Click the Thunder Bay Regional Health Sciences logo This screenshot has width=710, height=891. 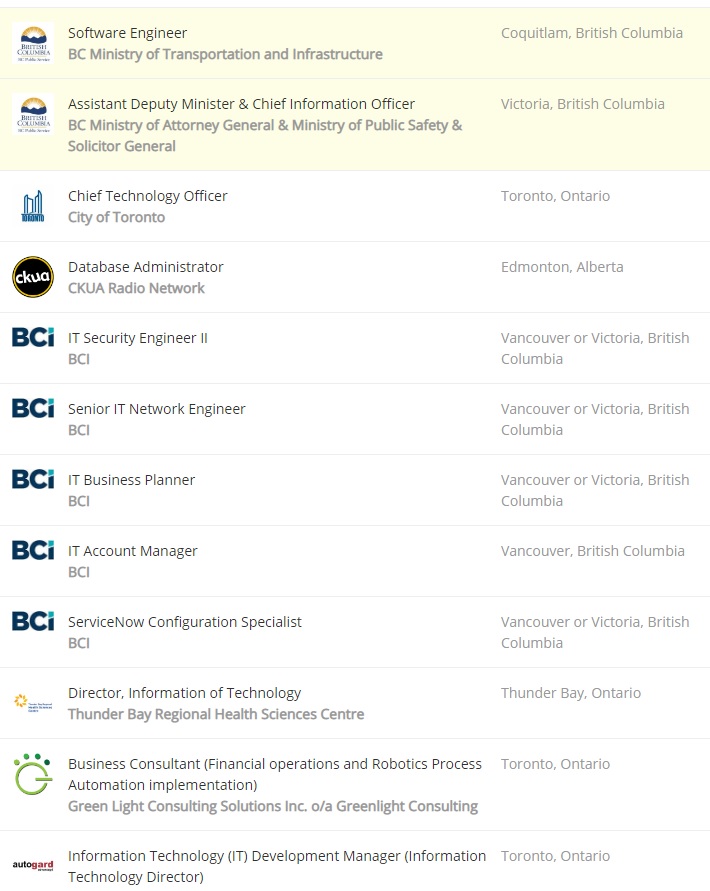pos(33,702)
